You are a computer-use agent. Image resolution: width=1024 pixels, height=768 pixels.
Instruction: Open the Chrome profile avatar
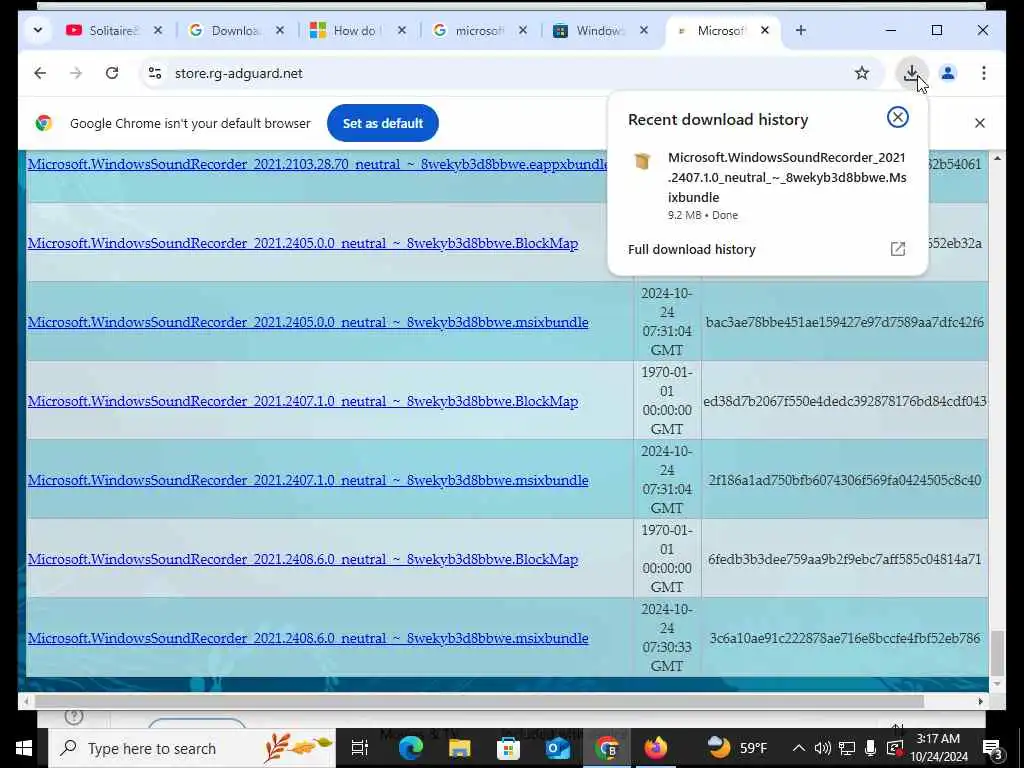pos(948,73)
